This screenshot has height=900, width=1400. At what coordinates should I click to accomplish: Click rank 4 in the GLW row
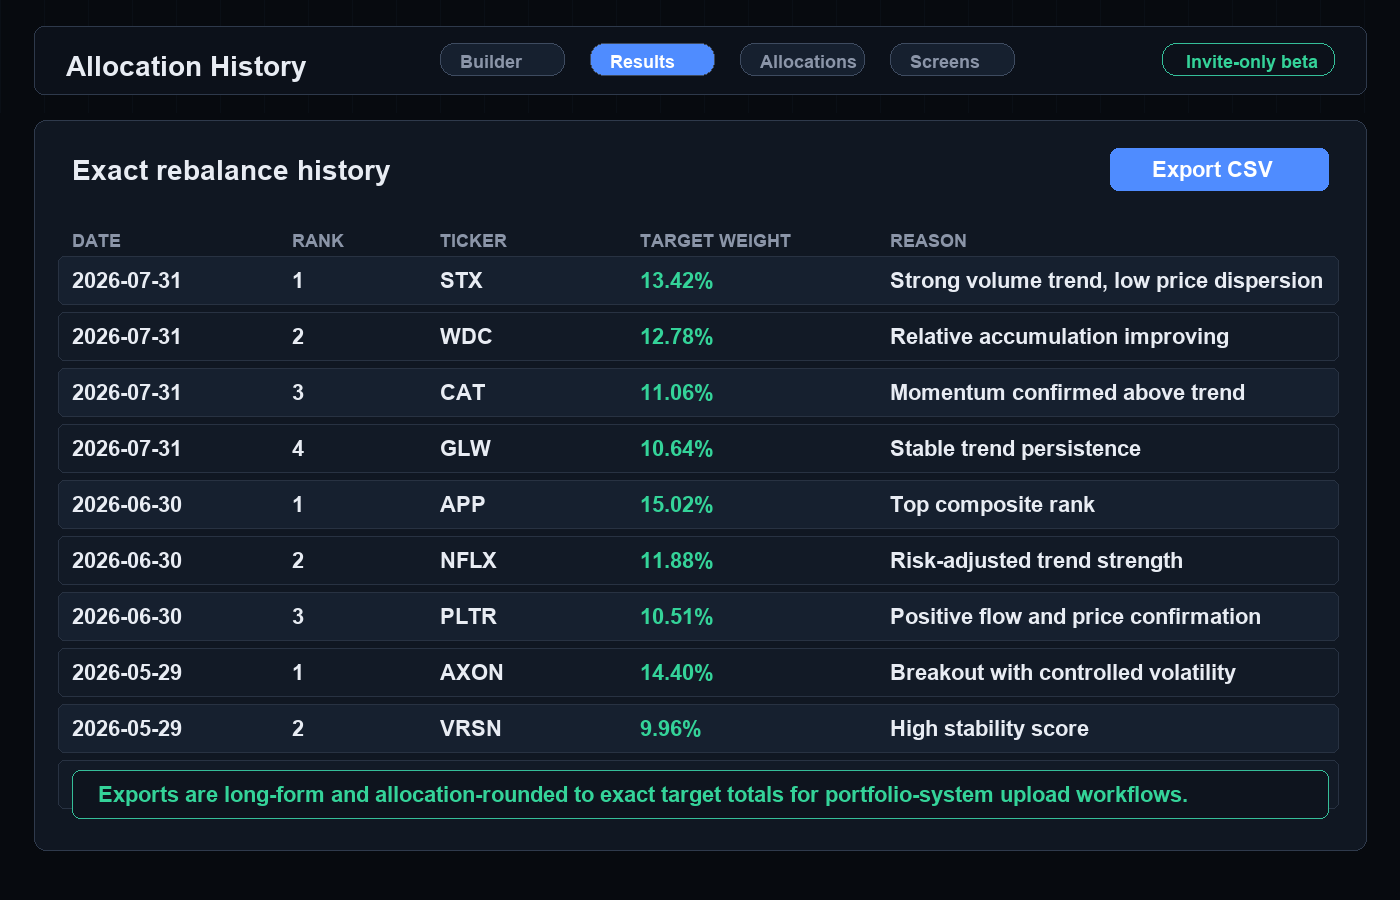298,449
